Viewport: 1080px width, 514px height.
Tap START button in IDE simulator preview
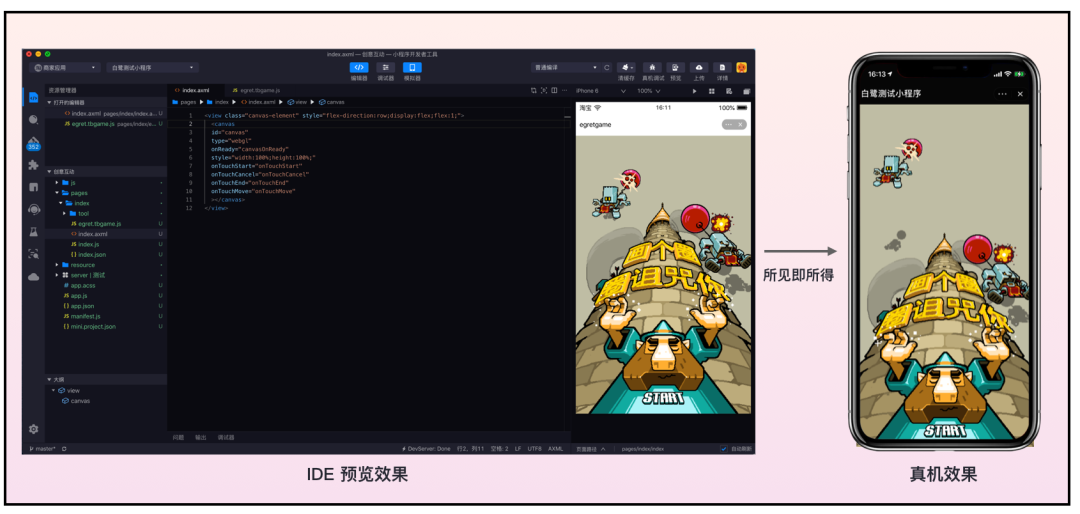[663, 398]
